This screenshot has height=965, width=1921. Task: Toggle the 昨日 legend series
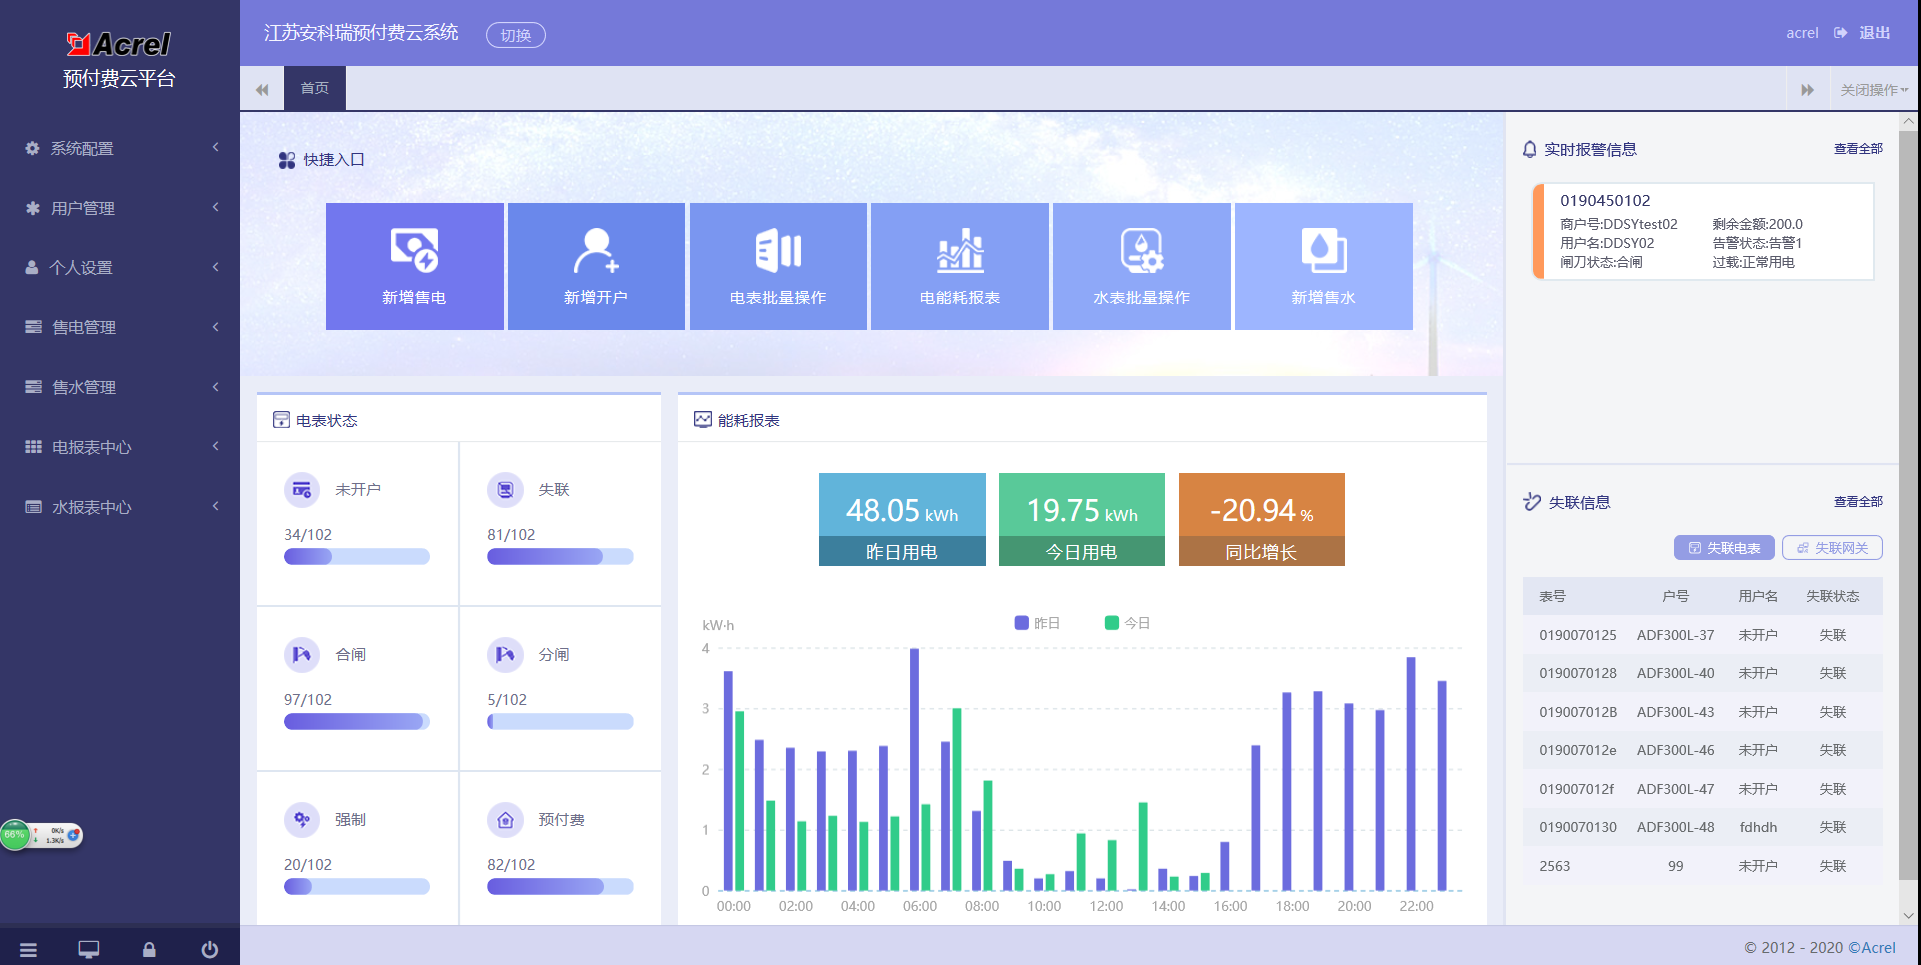click(1037, 623)
